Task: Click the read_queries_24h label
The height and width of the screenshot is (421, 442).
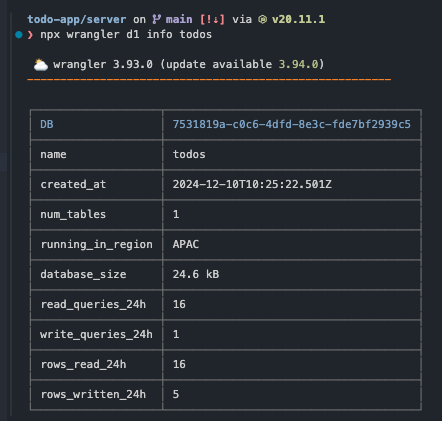Action: (93, 304)
